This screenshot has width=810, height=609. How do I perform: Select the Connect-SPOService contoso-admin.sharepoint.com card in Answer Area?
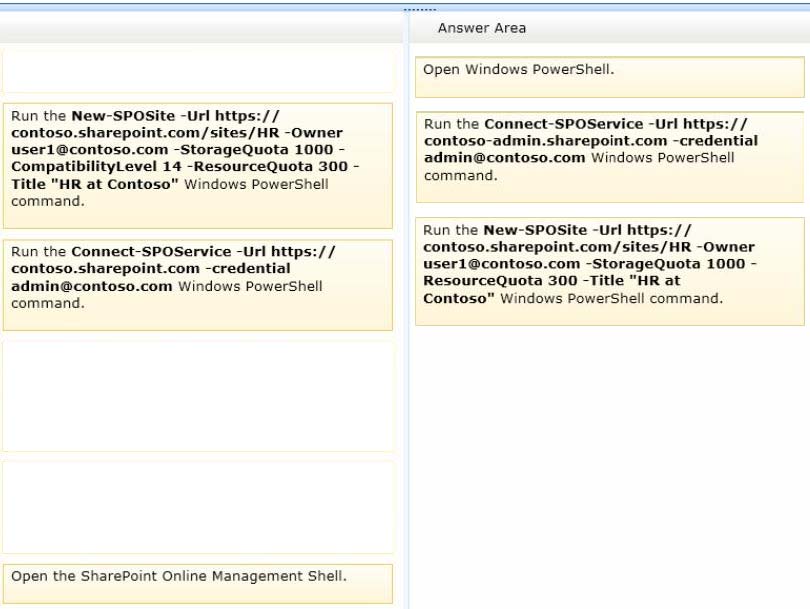[x=610, y=157]
